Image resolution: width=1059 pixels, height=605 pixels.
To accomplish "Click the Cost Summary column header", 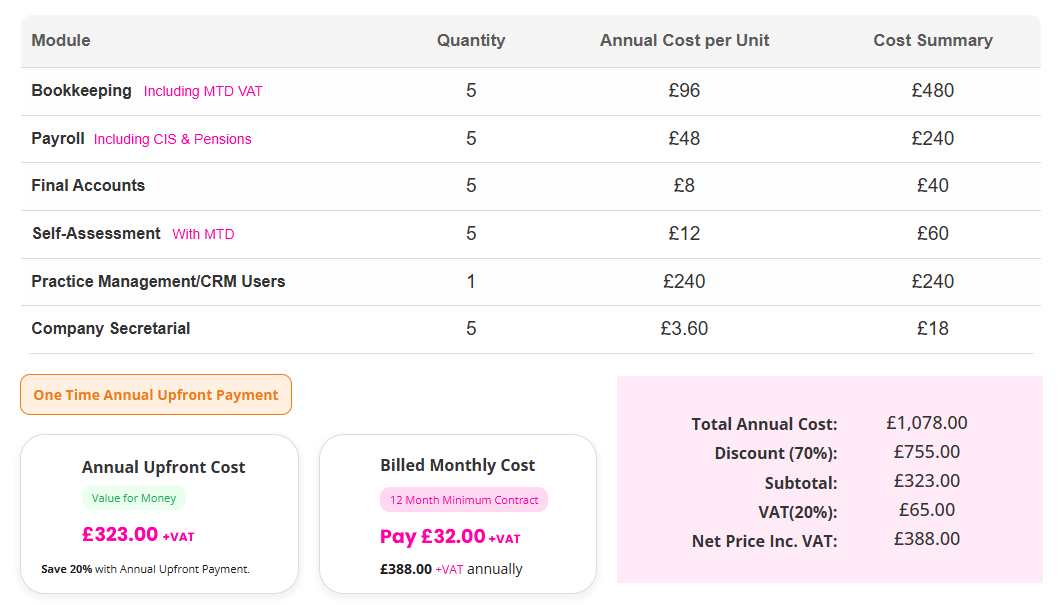I will point(932,40).
